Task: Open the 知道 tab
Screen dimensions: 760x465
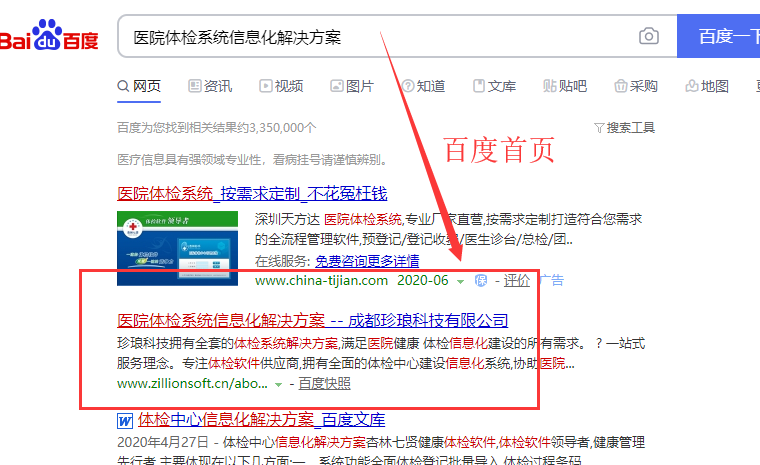Action: [x=424, y=86]
